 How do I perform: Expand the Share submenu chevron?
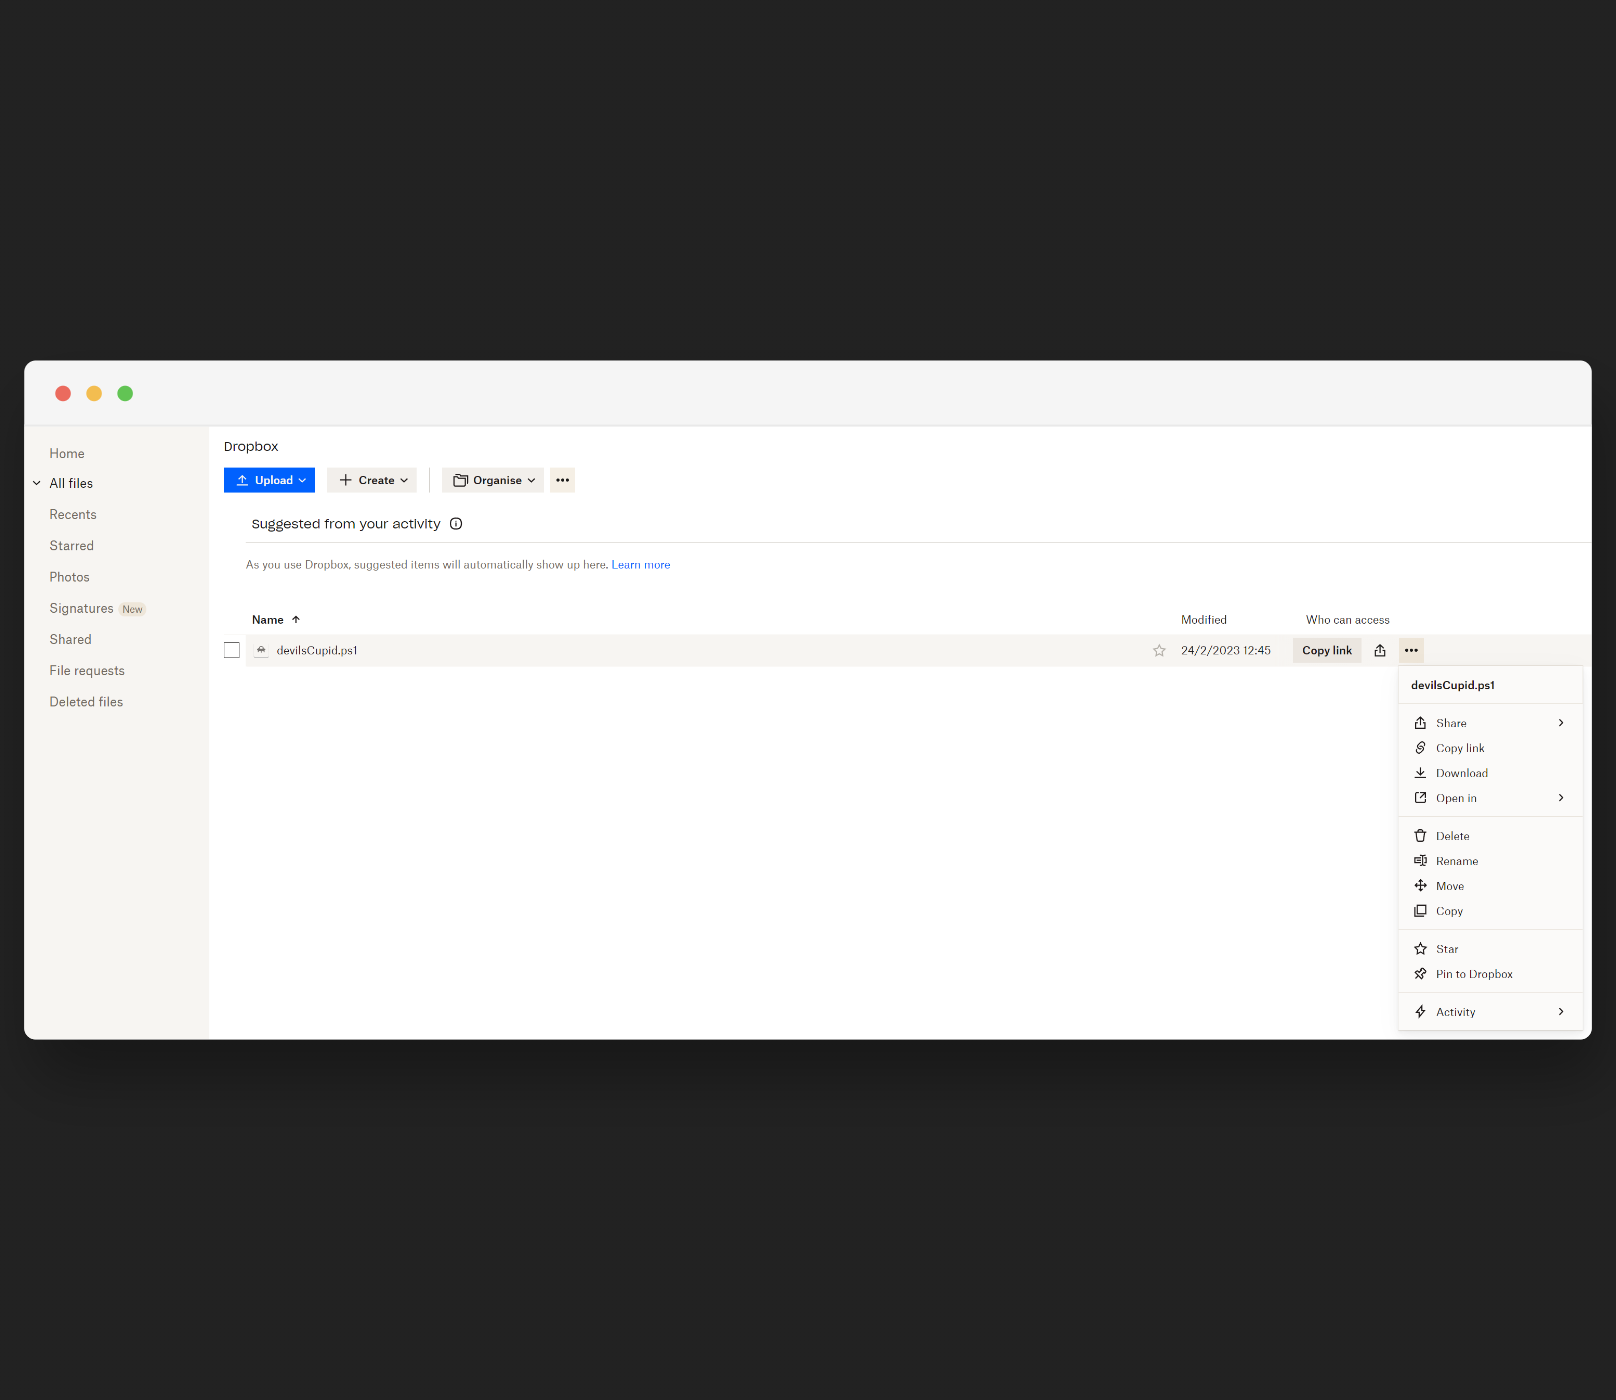(x=1561, y=723)
